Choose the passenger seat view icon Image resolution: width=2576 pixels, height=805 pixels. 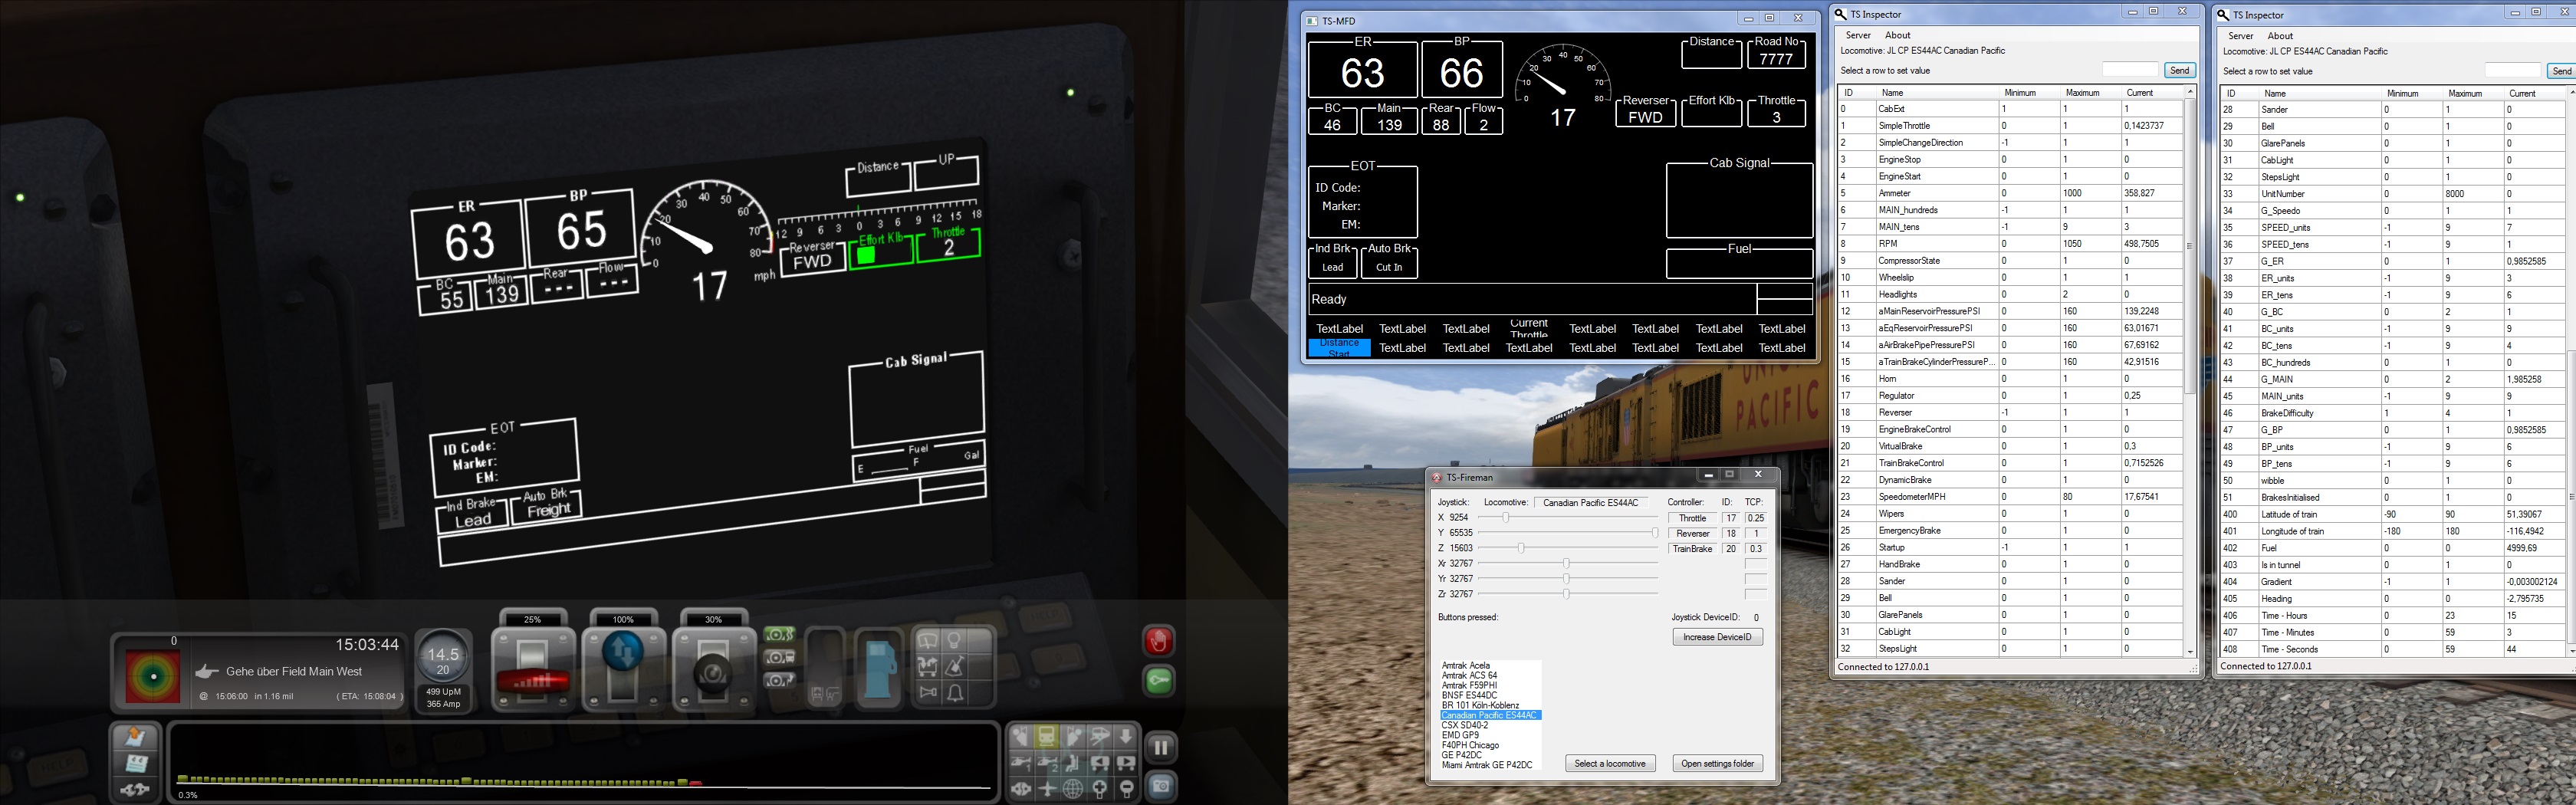(1073, 764)
